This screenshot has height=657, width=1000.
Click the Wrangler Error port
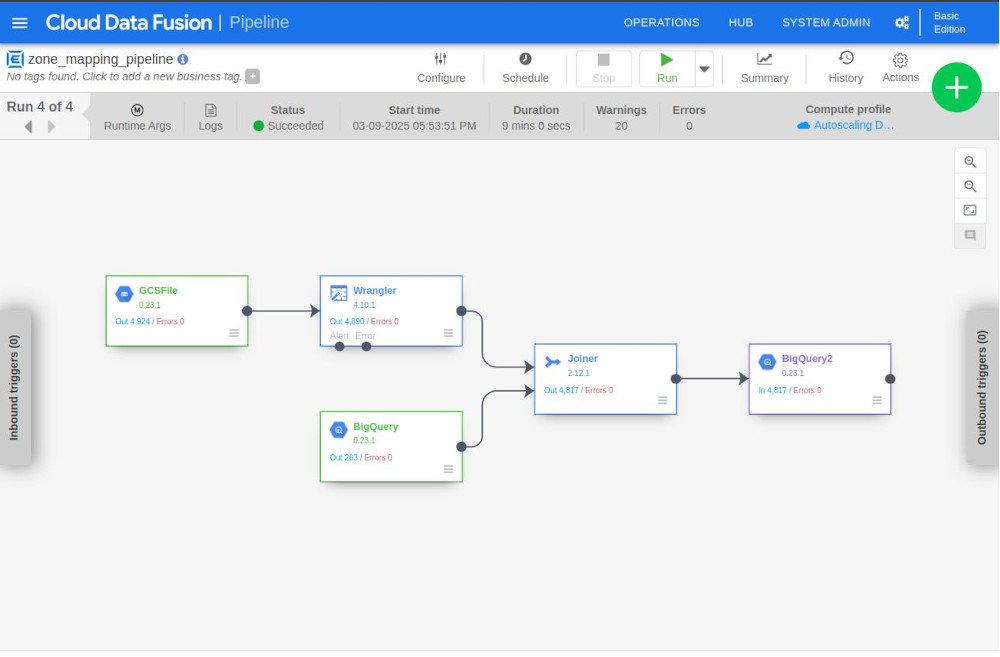[366, 347]
